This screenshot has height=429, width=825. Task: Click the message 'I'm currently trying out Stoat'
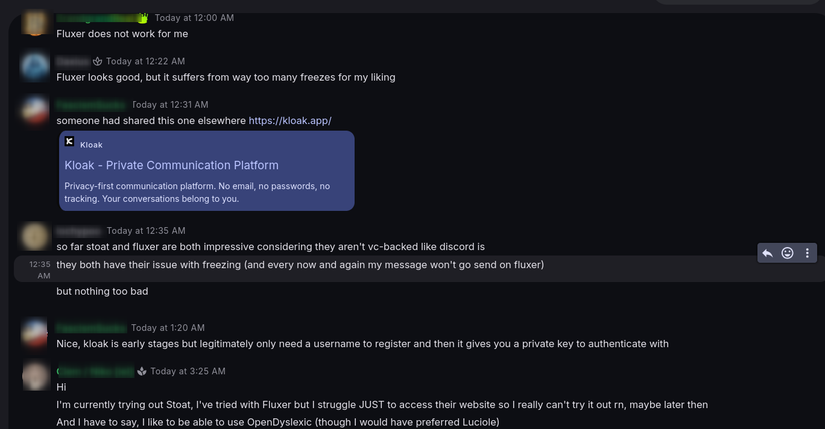click(x=382, y=405)
